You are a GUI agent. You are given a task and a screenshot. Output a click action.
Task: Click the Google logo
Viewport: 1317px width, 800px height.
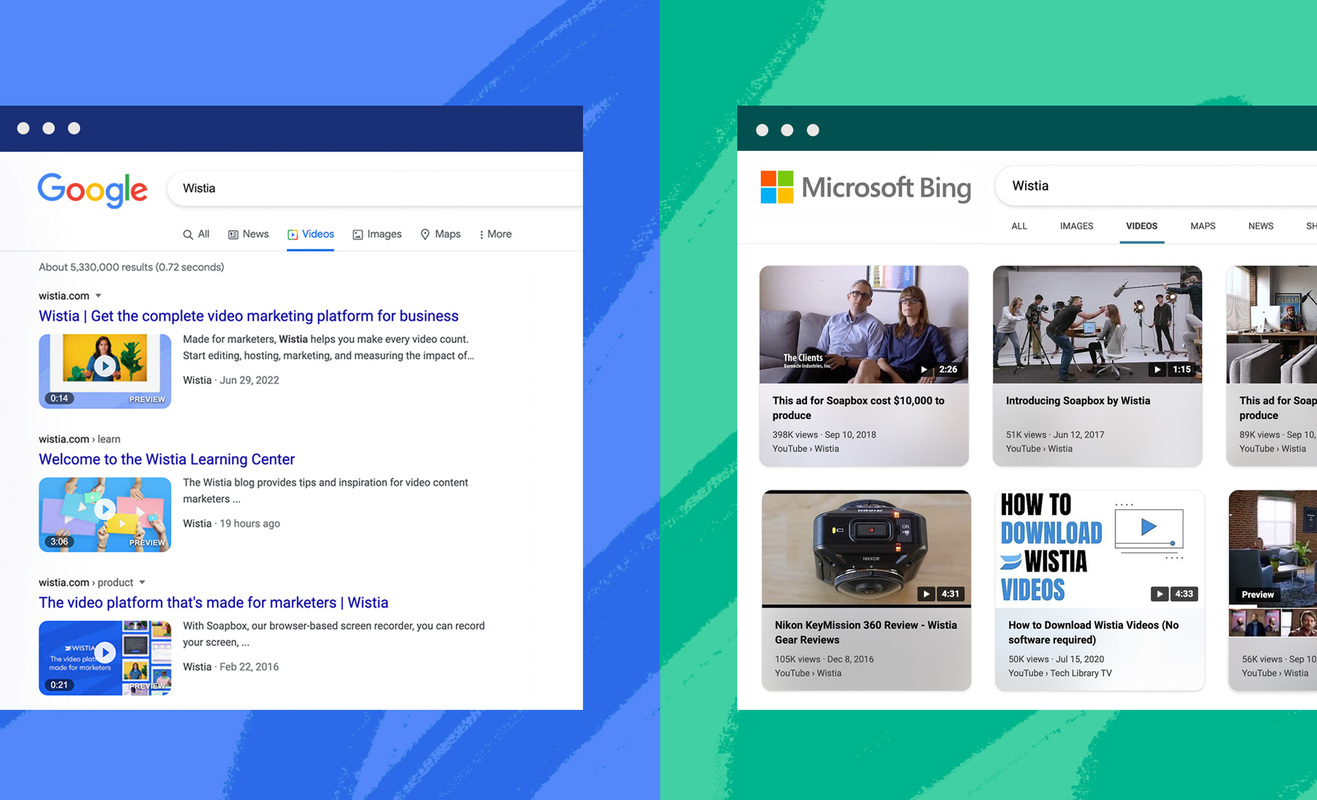(x=92, y=190)
